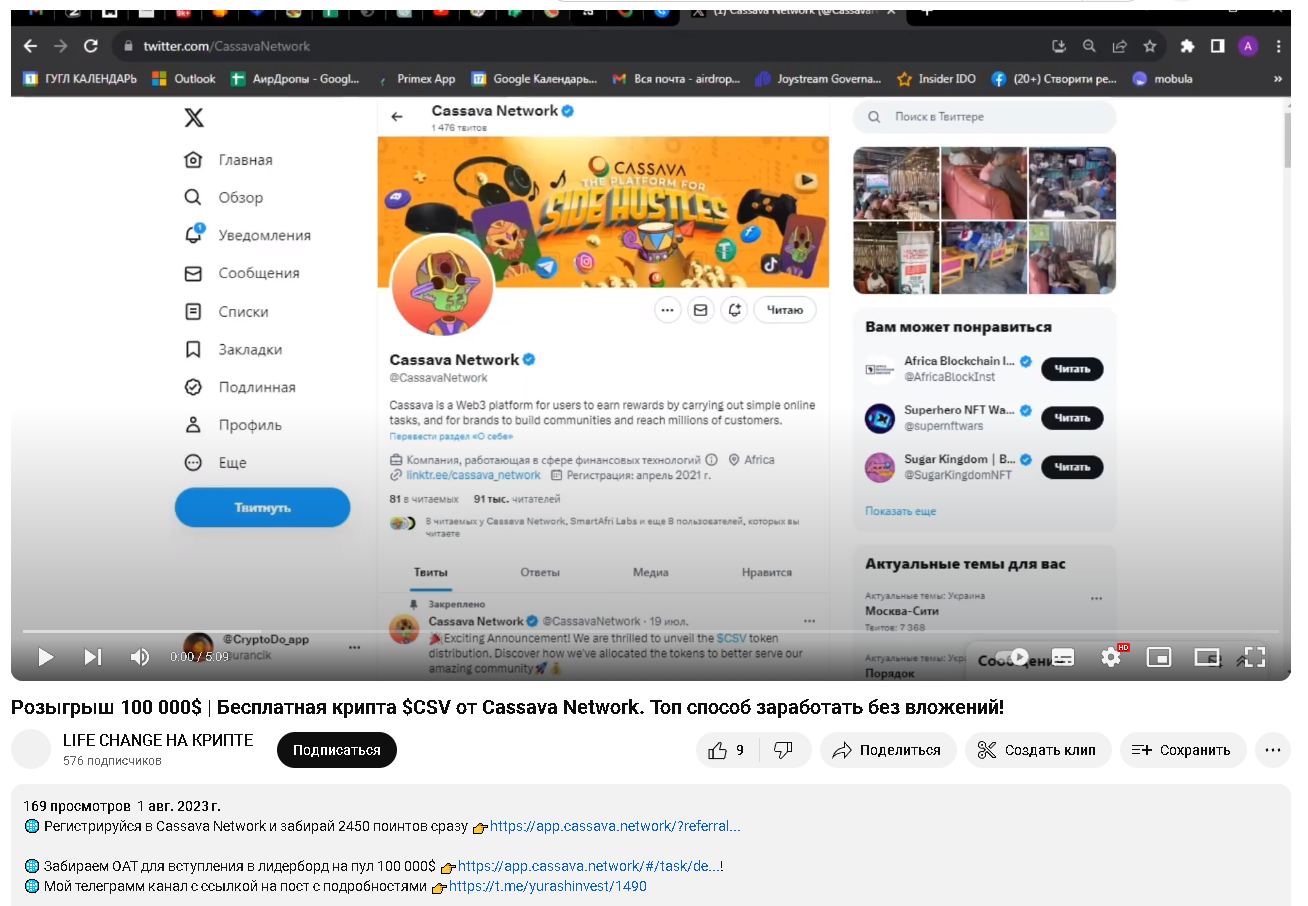Click back arrow next to Cassava Network
This screenshot has width=1308, height=906.
[397, 117]
